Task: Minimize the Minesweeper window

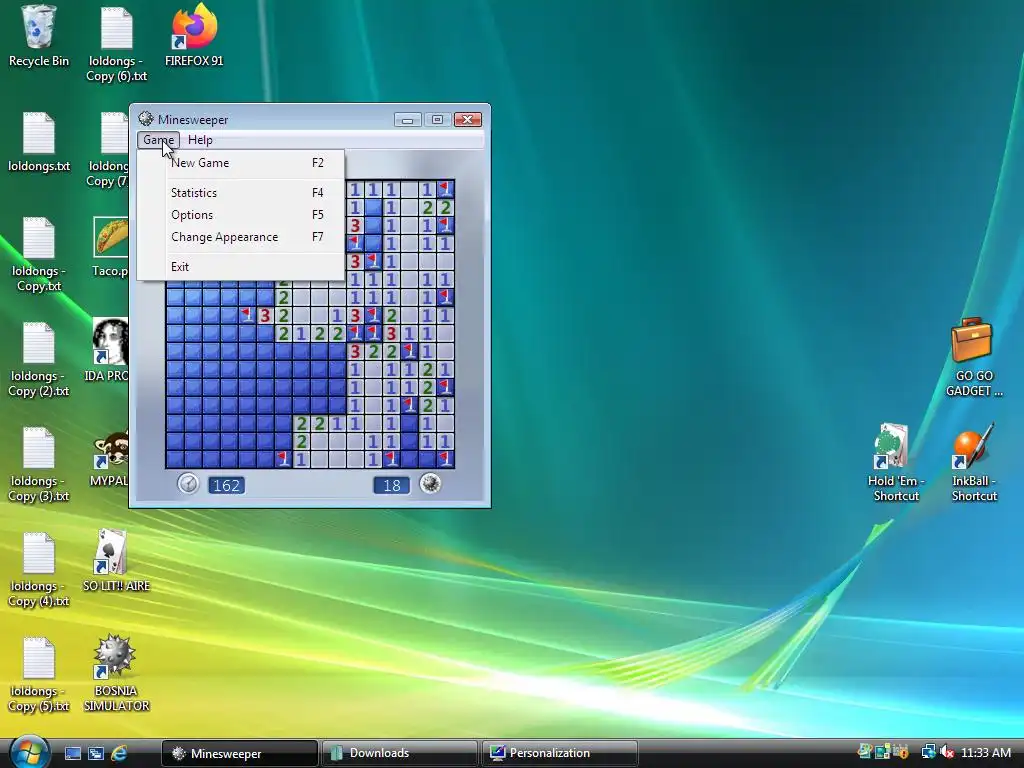Action: pos(408,120)
